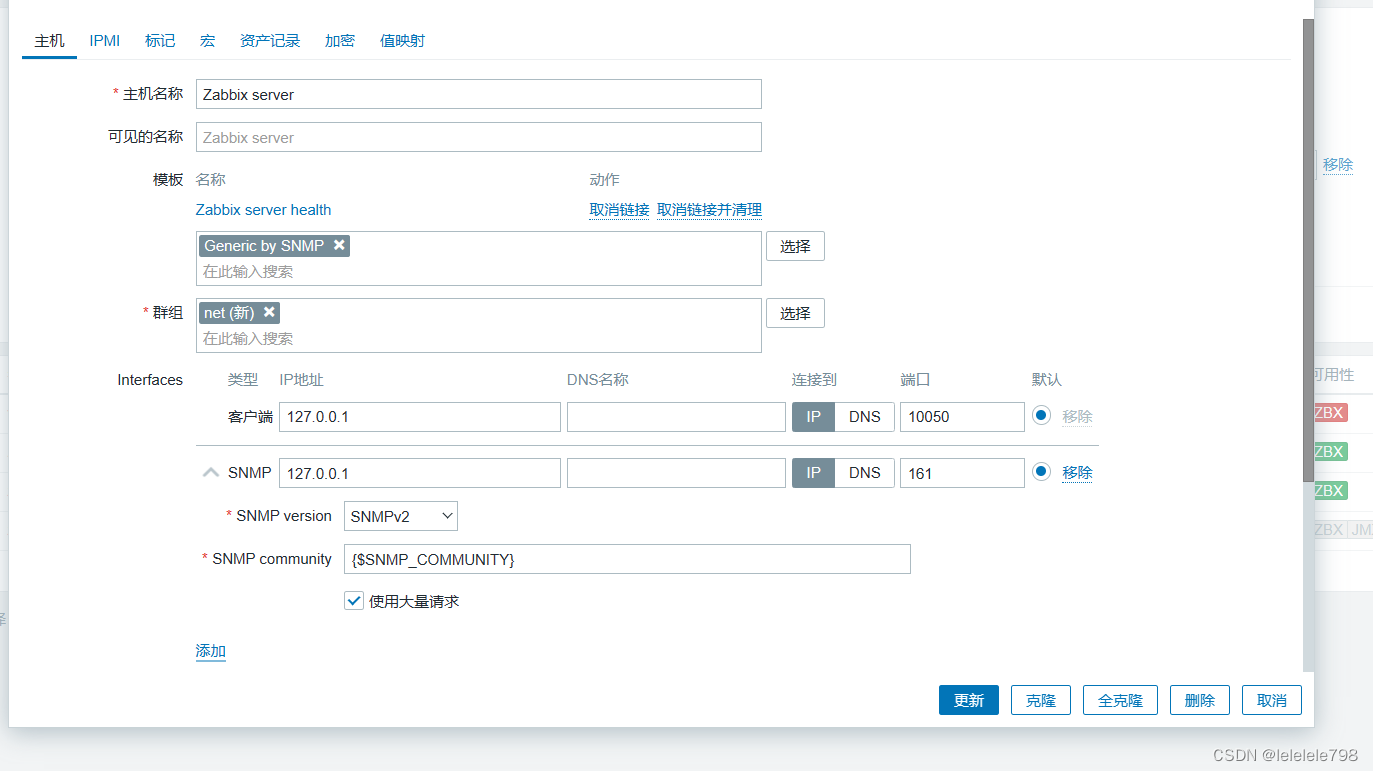The height and width of the screenshot is (771, 1373).
Task: Focus 客户端 DNS name field
Action: pyautogui.click(x=676, y=416)
